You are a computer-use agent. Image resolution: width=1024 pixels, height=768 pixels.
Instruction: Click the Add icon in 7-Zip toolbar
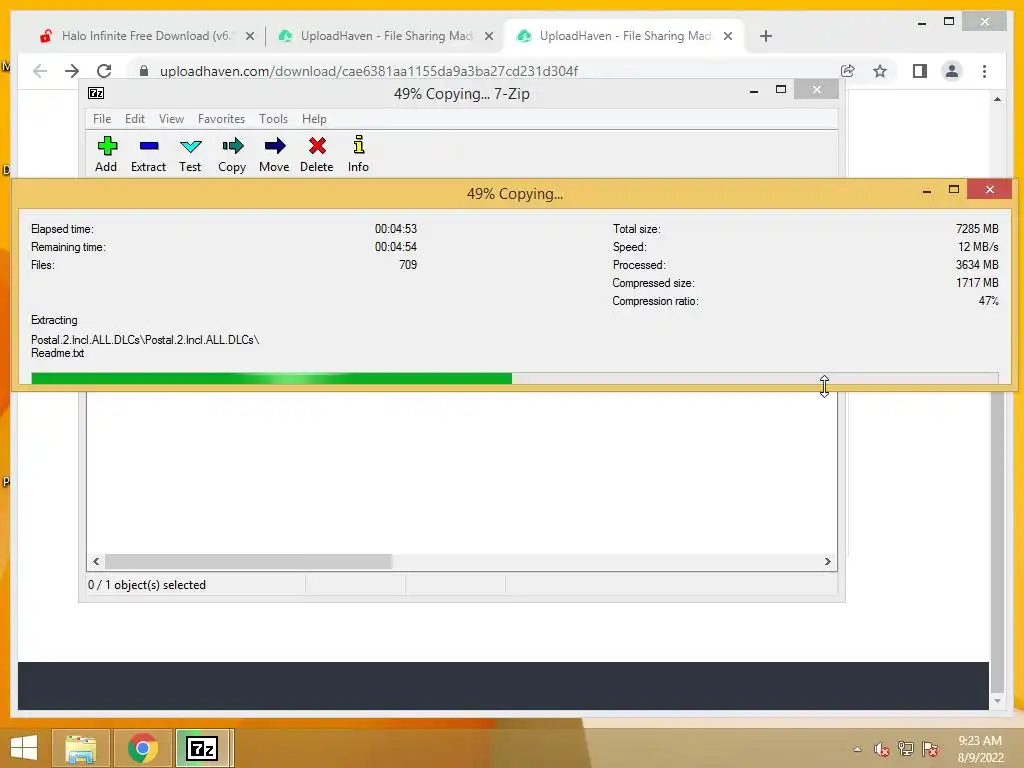pos(107,146)
